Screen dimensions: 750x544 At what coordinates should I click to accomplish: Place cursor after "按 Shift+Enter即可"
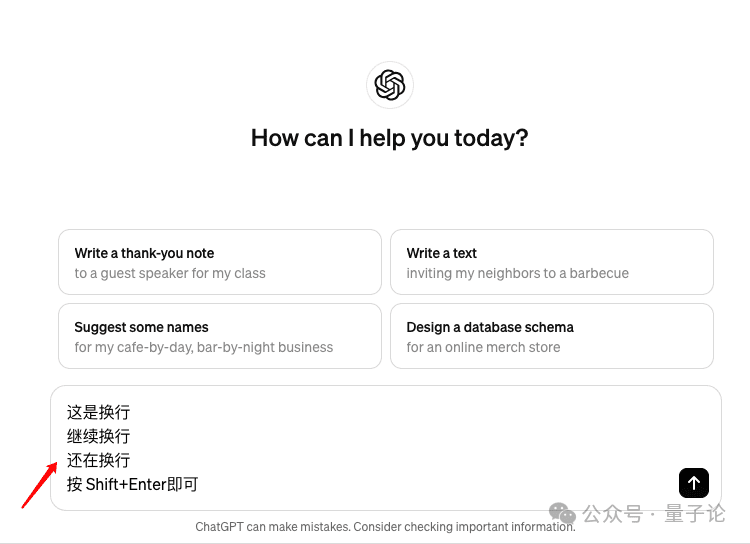click(x=199, y=484)
